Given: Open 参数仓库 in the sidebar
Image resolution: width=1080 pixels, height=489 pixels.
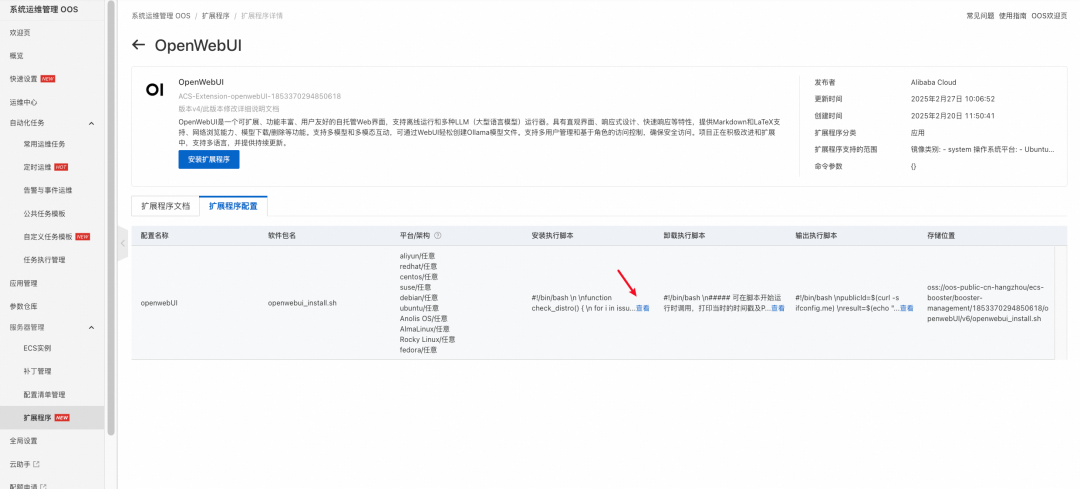Looking at the screenshot, I should click(x=23, y=306).
